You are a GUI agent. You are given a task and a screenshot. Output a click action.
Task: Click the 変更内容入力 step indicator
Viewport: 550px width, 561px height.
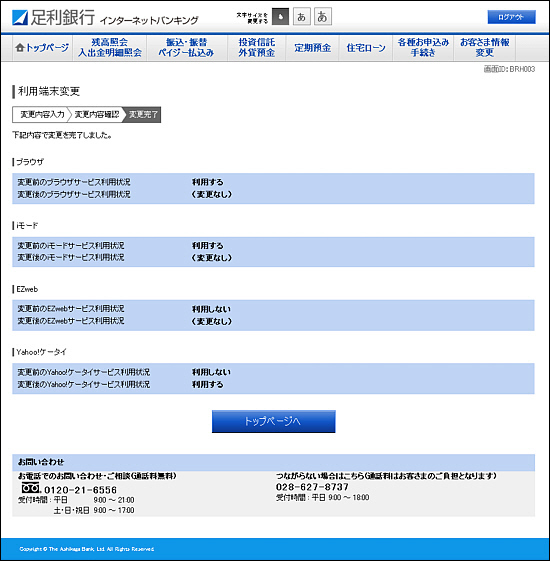click(x=42, y=114)
